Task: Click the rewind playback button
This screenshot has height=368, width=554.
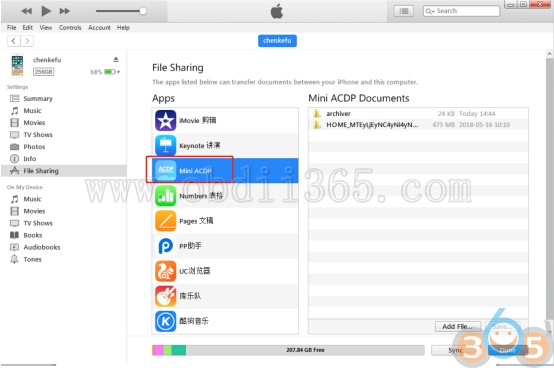Action: click(26, 11)
